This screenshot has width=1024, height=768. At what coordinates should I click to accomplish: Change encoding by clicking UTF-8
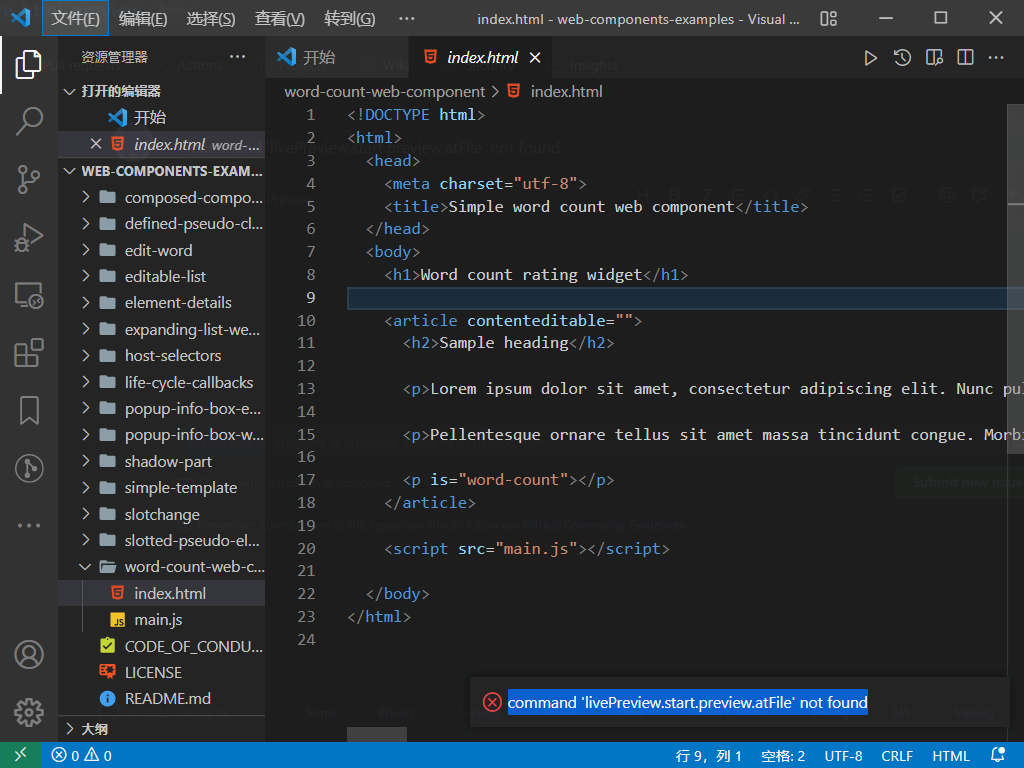coord(843,755)
